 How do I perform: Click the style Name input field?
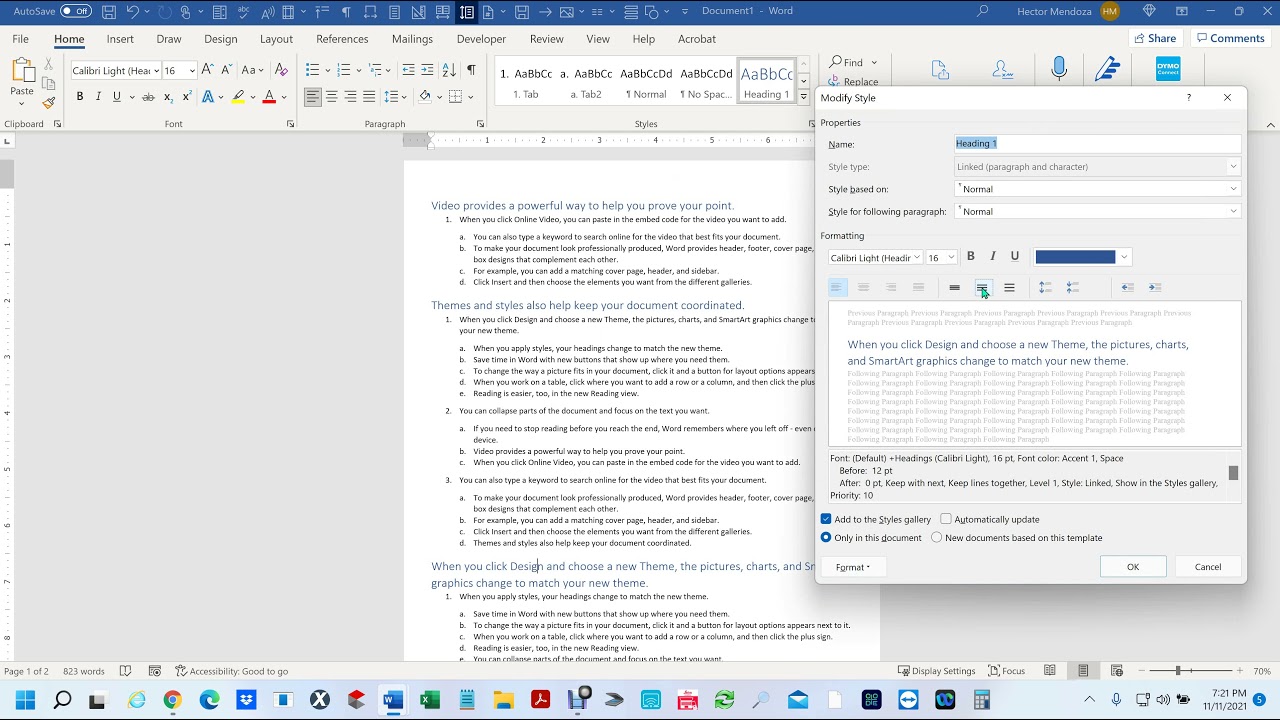coord(1097,143)
